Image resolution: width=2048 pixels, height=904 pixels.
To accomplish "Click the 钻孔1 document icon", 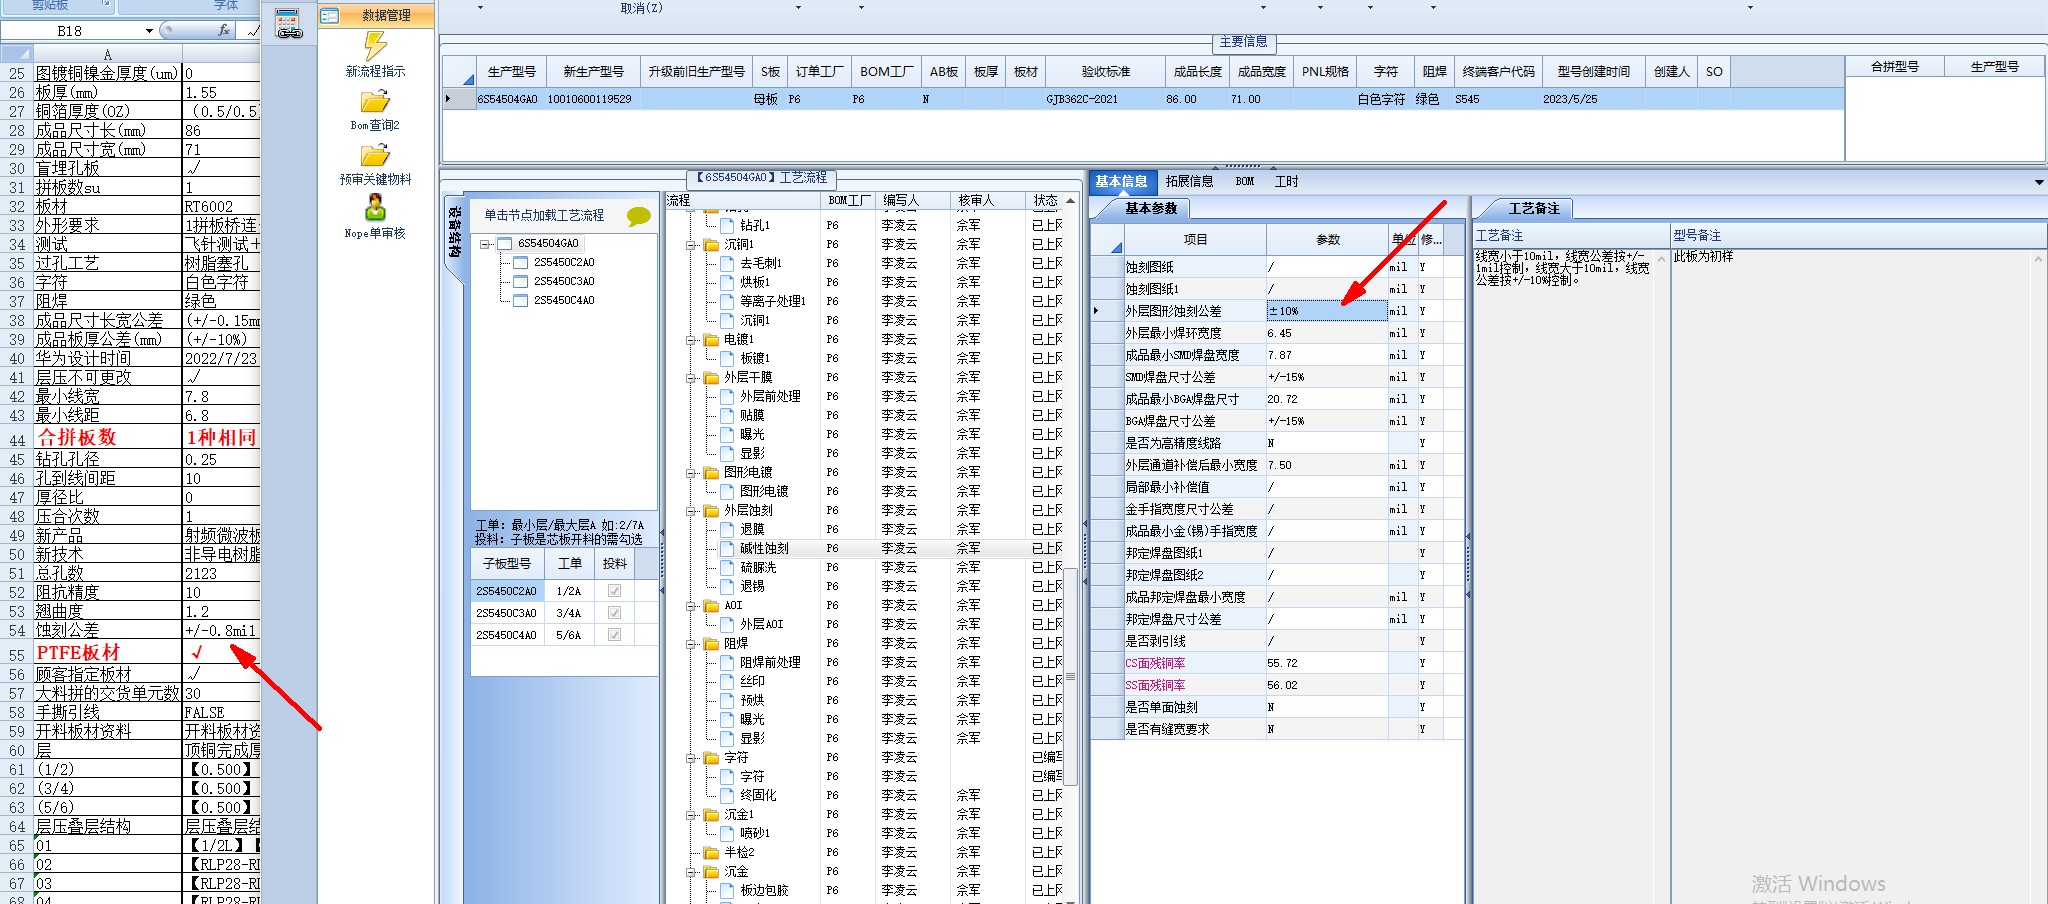I will pos(727,225).
